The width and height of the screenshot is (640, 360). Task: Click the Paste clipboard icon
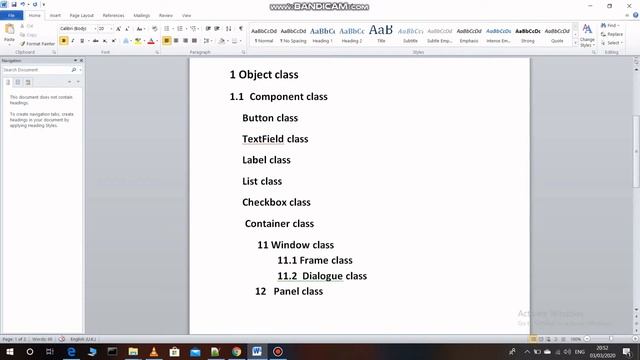coord(9,29)
